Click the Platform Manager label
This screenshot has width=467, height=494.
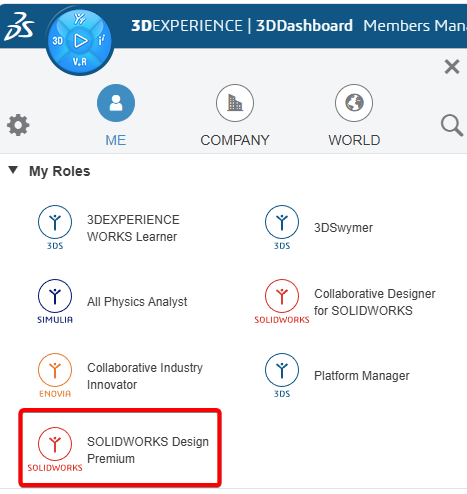362,376
